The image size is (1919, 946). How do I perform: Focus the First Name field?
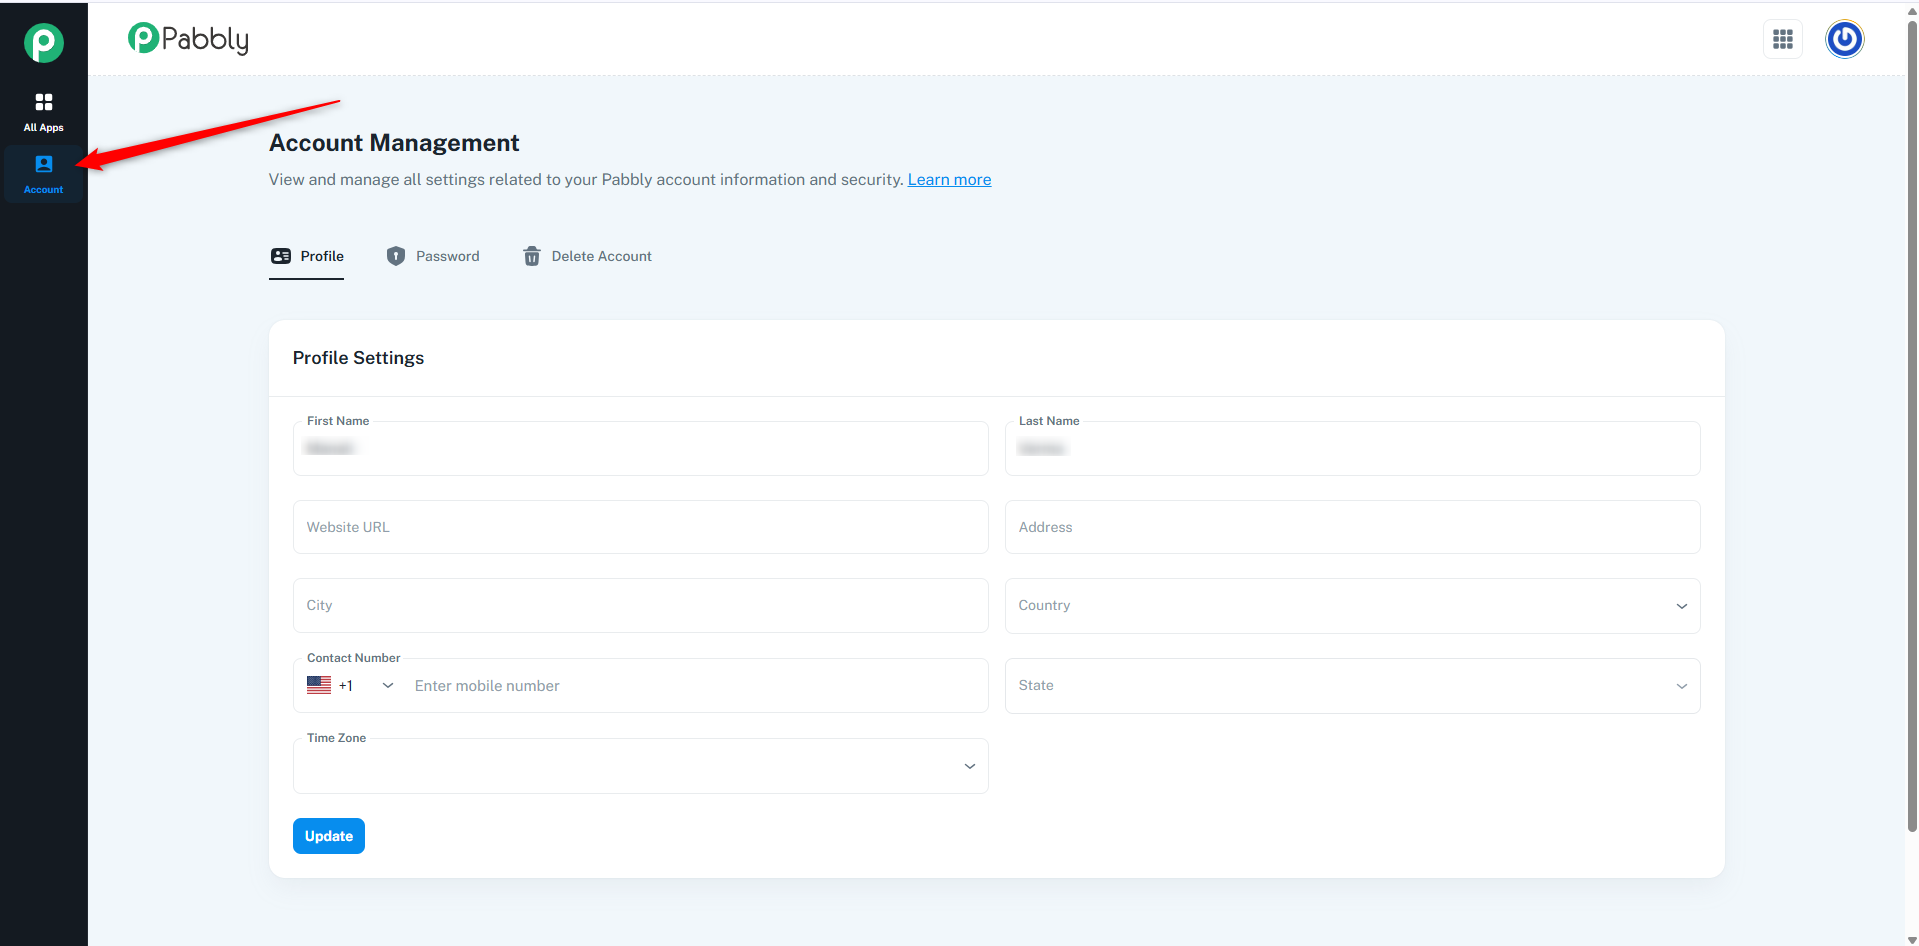(640, 448)
